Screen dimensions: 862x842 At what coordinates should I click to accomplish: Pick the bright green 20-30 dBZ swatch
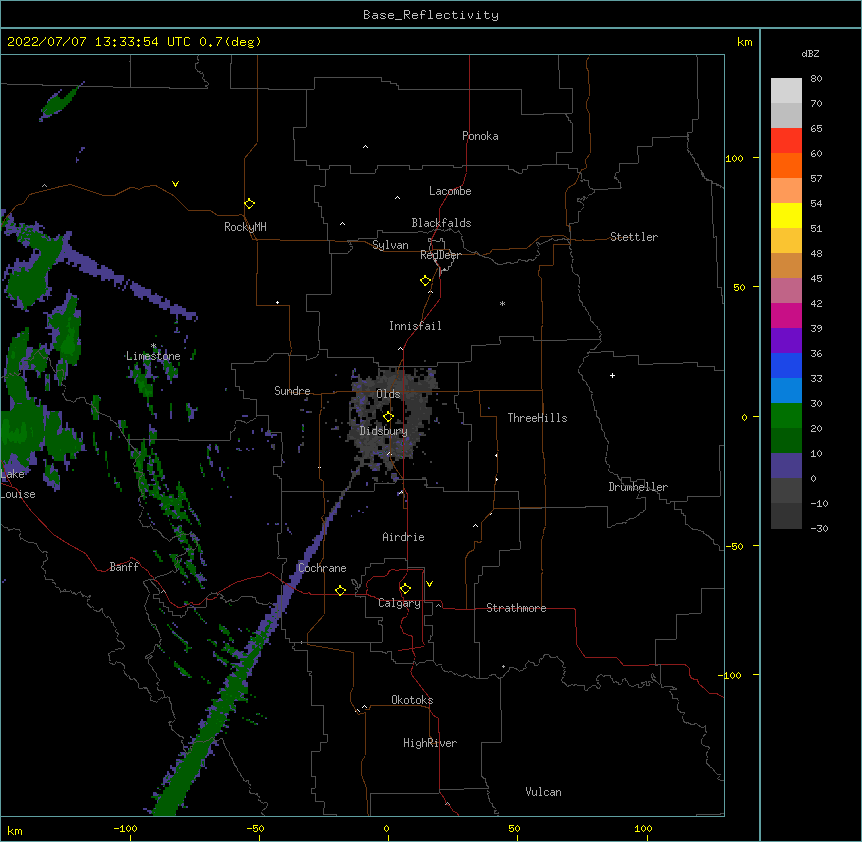786,416
